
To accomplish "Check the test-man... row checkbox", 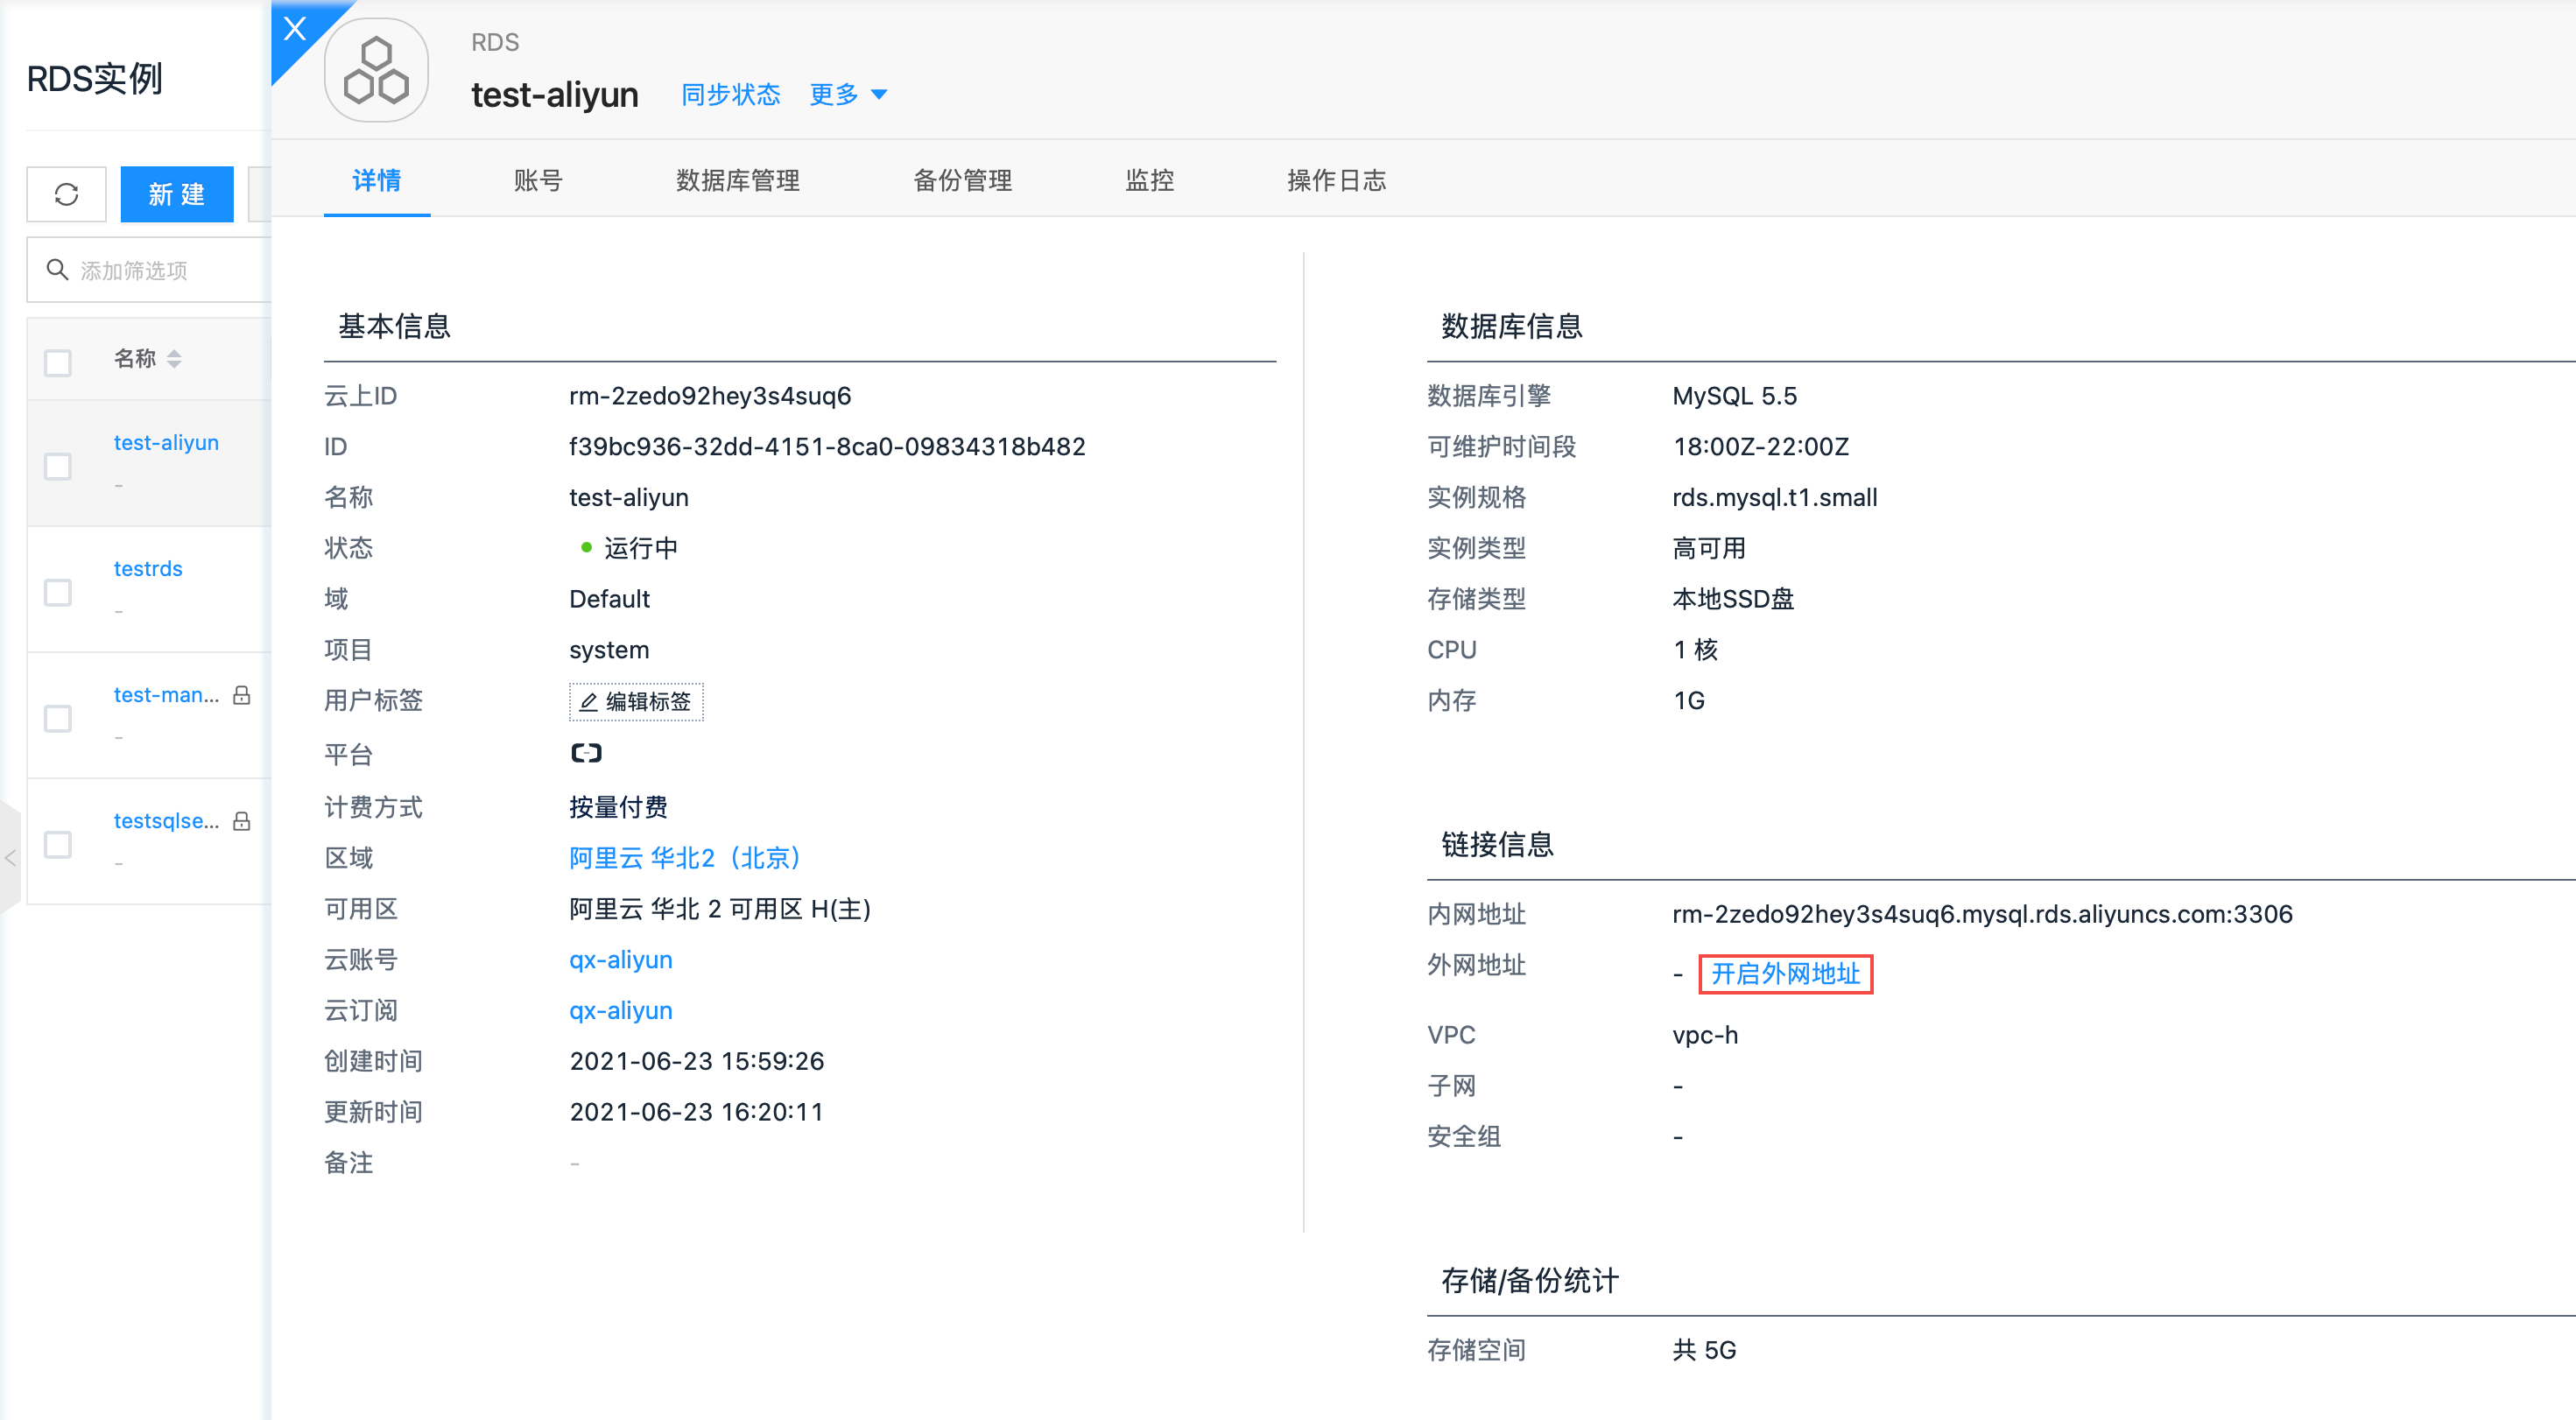I will click(x=58, y=718).
